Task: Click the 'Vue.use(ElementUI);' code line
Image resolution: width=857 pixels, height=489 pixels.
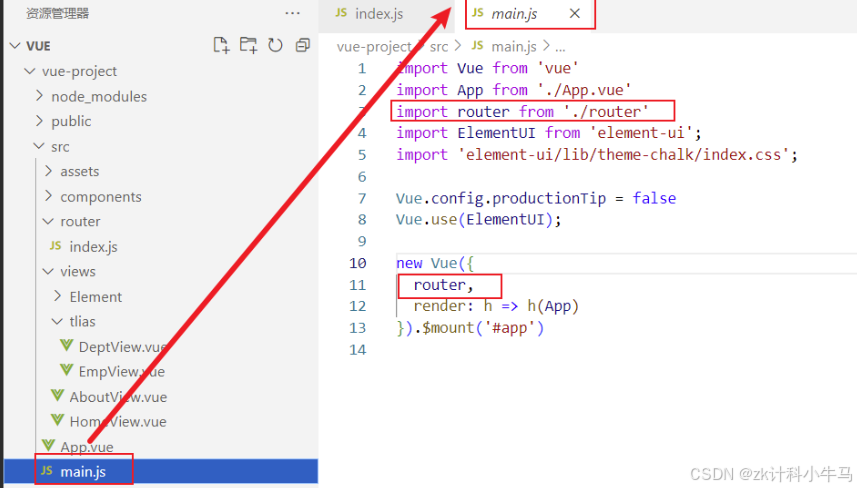Action: (479, 220)
